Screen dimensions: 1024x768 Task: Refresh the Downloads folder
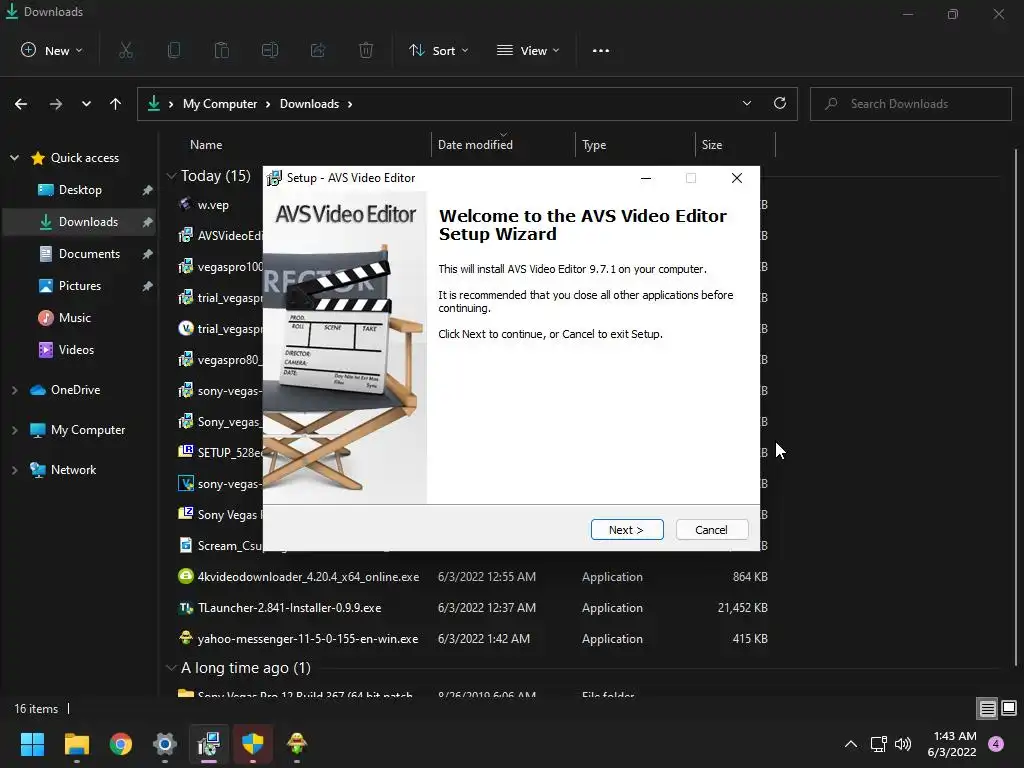780,103
